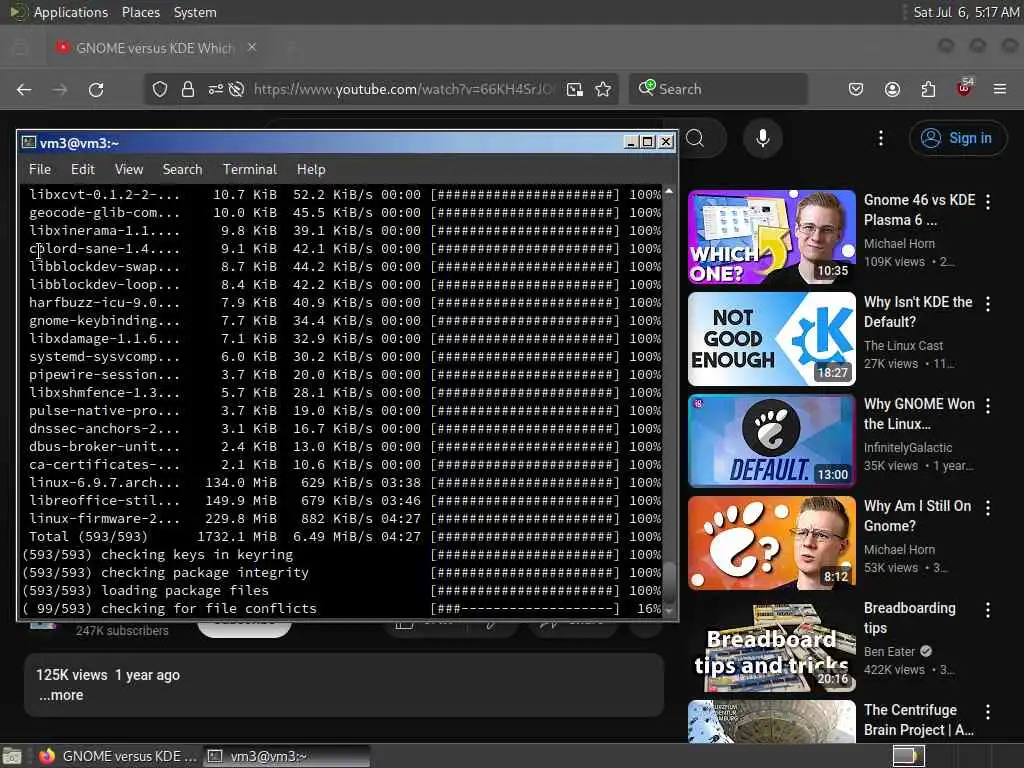Open options for Why Isn't KDE the Default
The width and height of the screenshot is (1024, 768).
[988, 304]
